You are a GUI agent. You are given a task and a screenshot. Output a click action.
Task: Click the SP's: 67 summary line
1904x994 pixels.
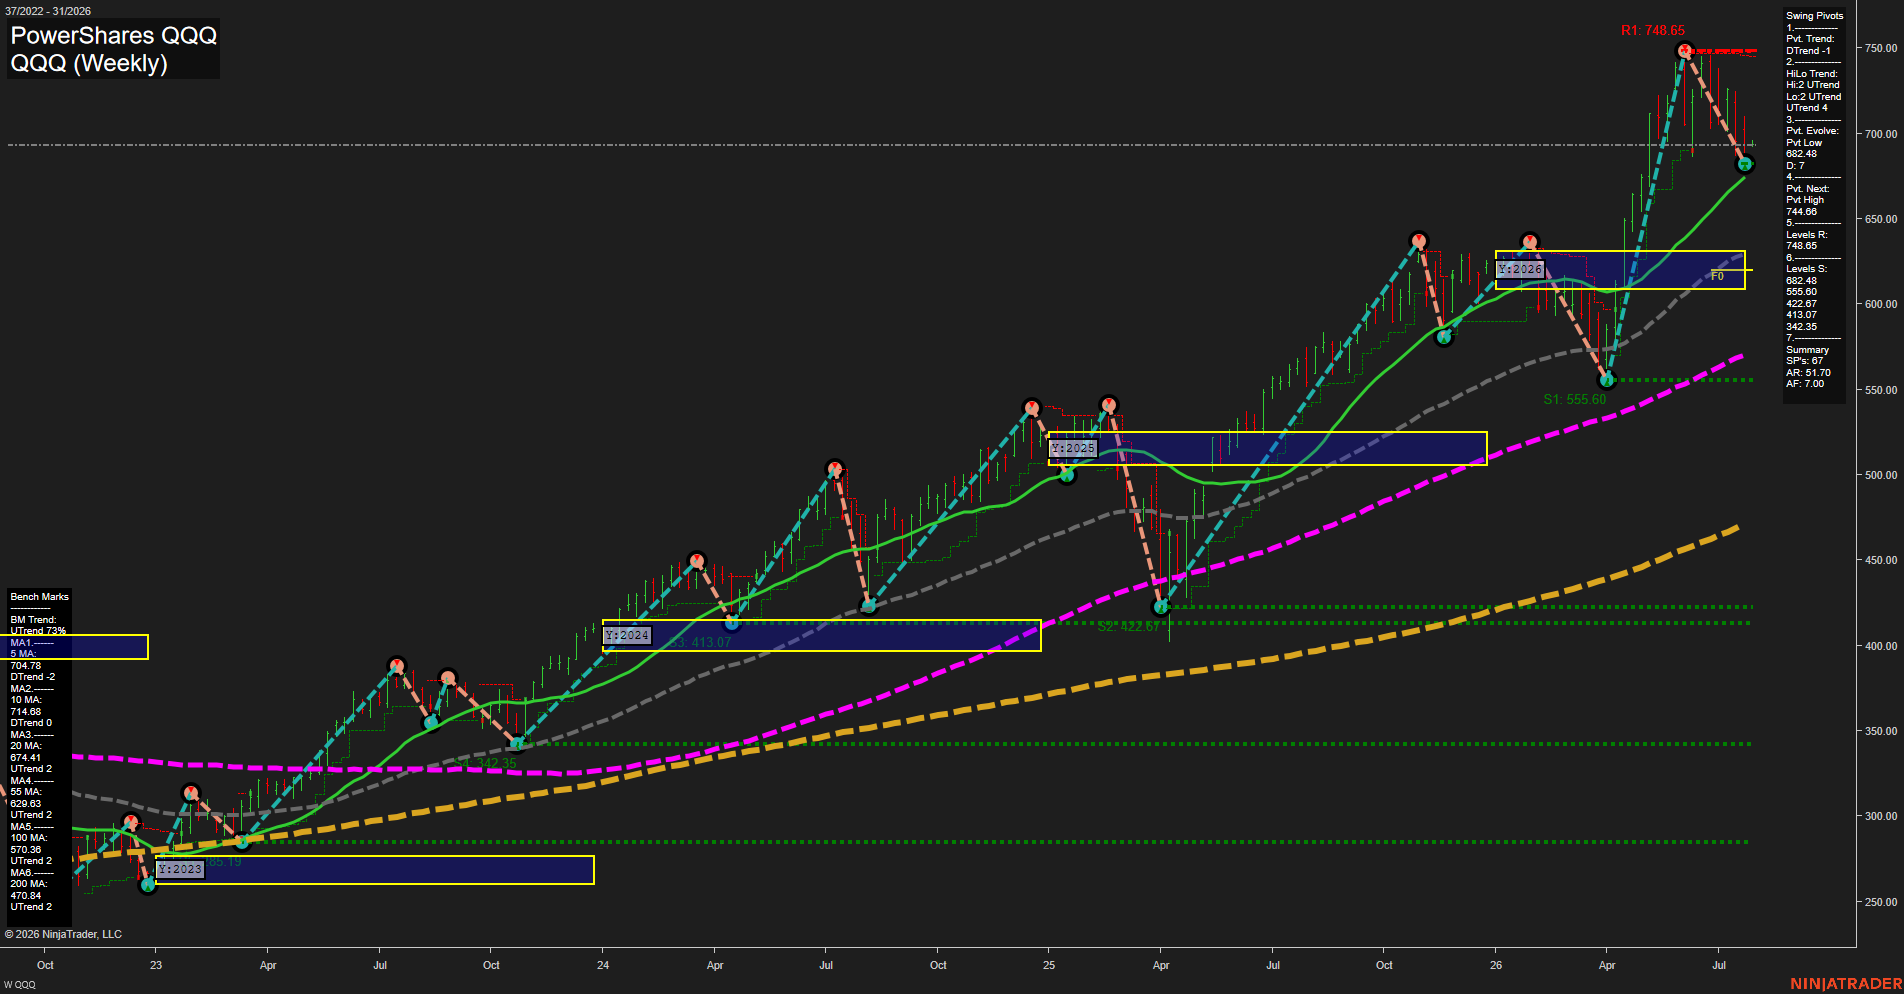[x=1804, y=361]
